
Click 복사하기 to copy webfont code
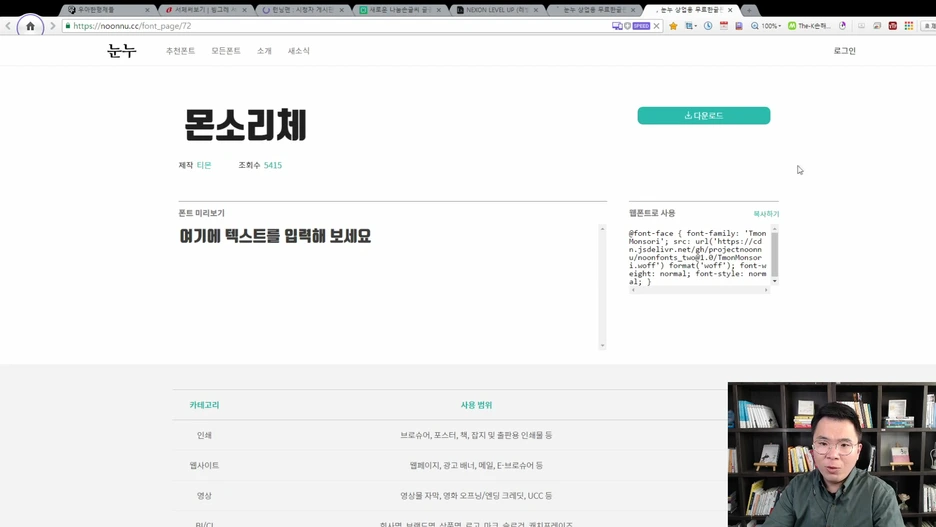[766, 214]
